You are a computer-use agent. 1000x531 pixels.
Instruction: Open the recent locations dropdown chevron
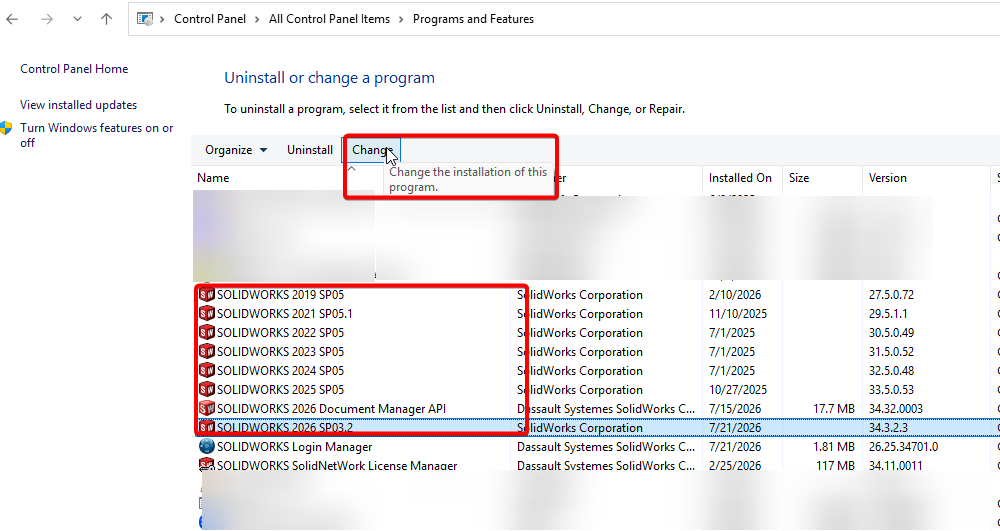click(x=77, y=19)
